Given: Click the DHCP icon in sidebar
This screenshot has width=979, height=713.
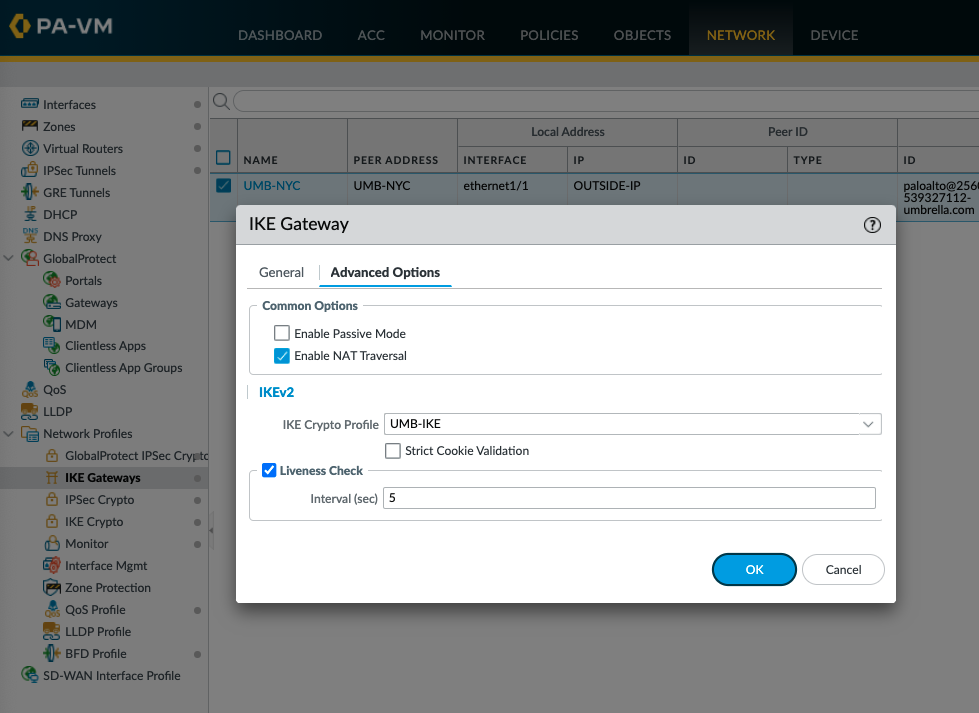Looking at the screenshot, I should click(29, 214).
